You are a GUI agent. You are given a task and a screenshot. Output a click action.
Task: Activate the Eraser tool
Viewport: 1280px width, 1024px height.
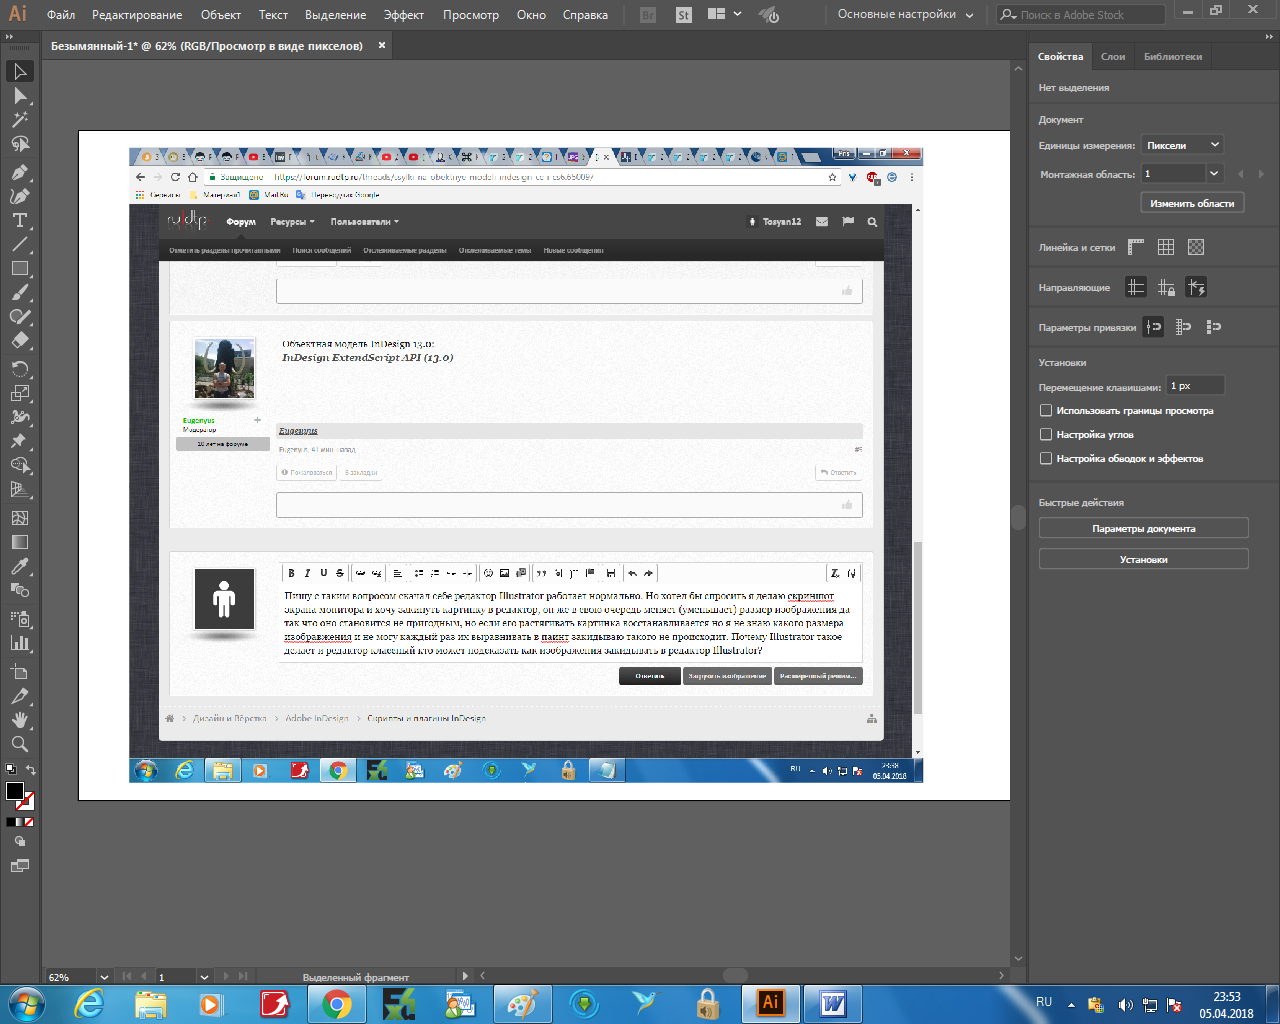pyautogui.click(x=20, y=341)
